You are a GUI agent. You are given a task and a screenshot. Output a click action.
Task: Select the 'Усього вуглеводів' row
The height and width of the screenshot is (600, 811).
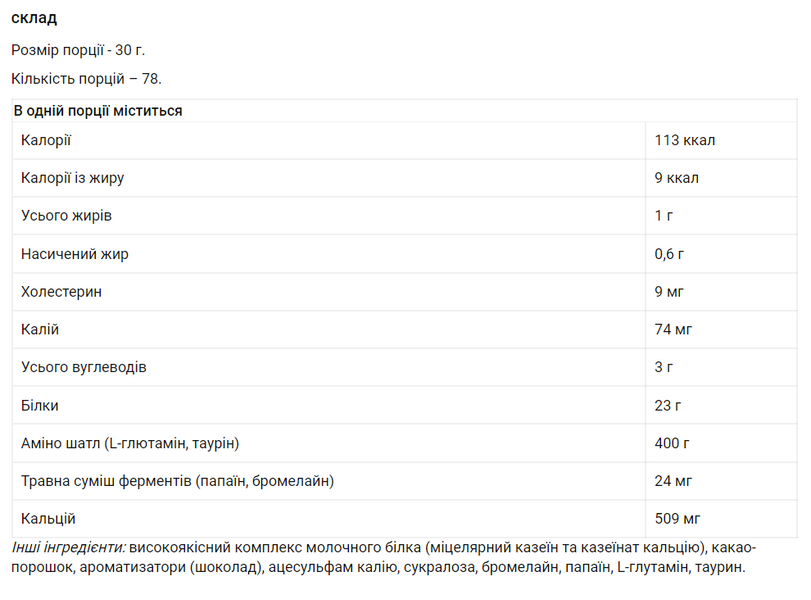(x=404, y=367)
